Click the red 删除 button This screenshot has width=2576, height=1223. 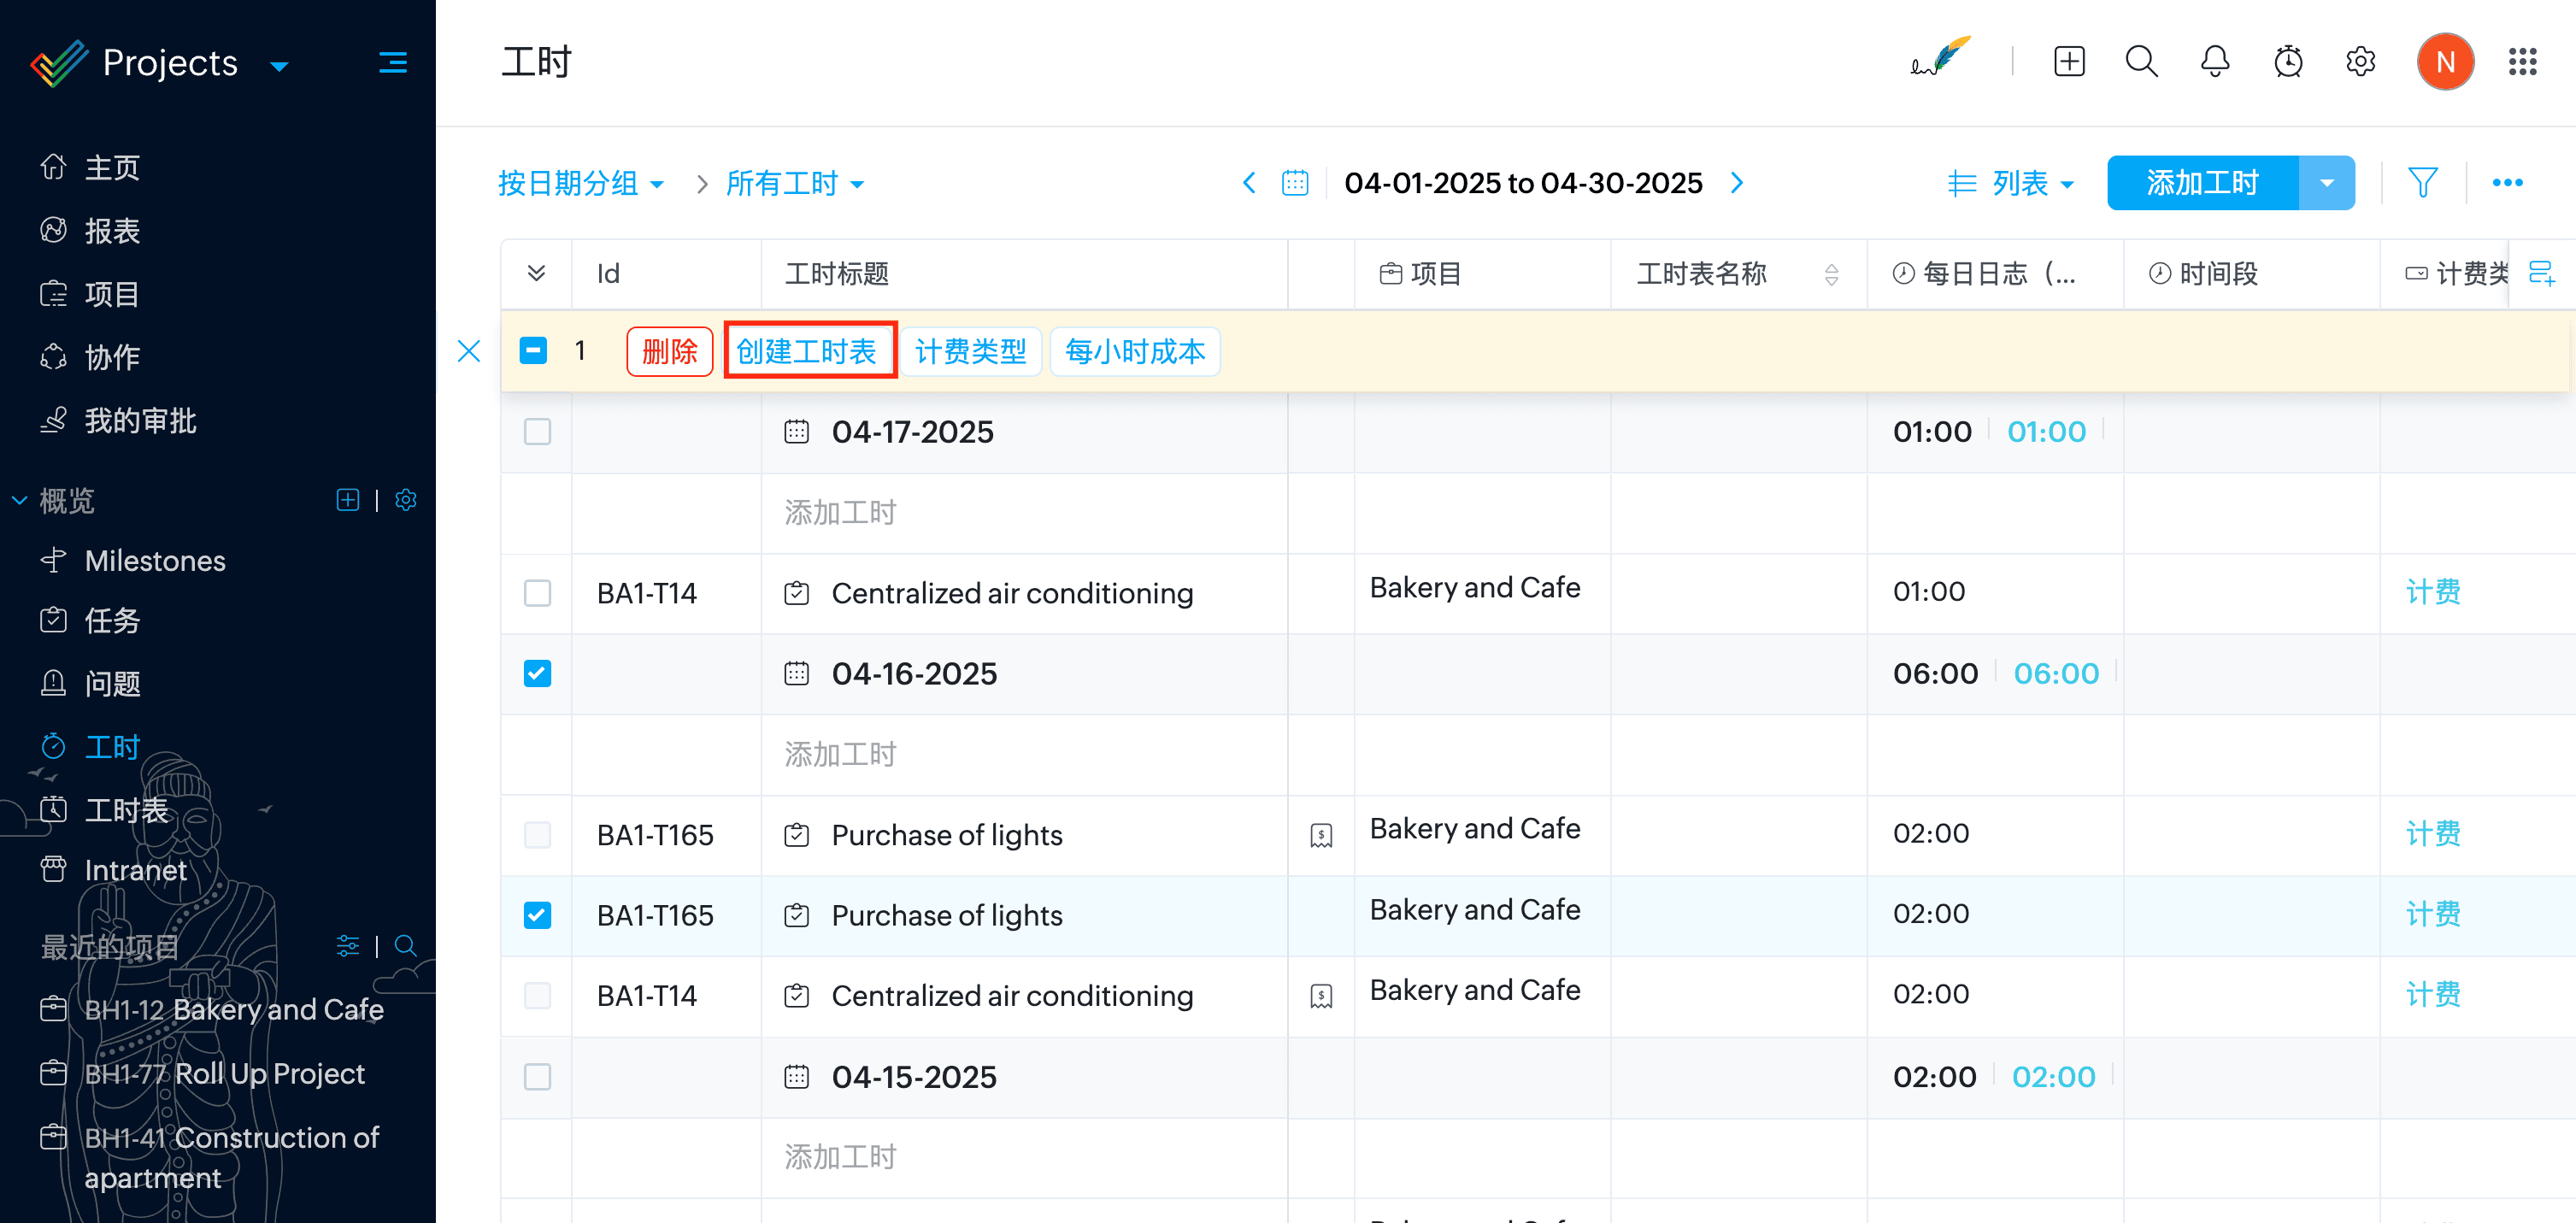(x=669, y=351)
